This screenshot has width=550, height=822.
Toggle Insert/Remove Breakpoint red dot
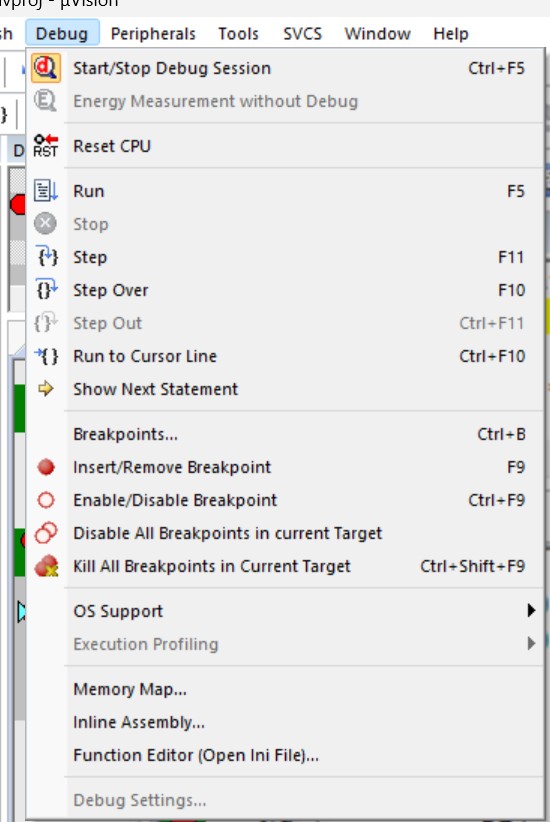46,467
